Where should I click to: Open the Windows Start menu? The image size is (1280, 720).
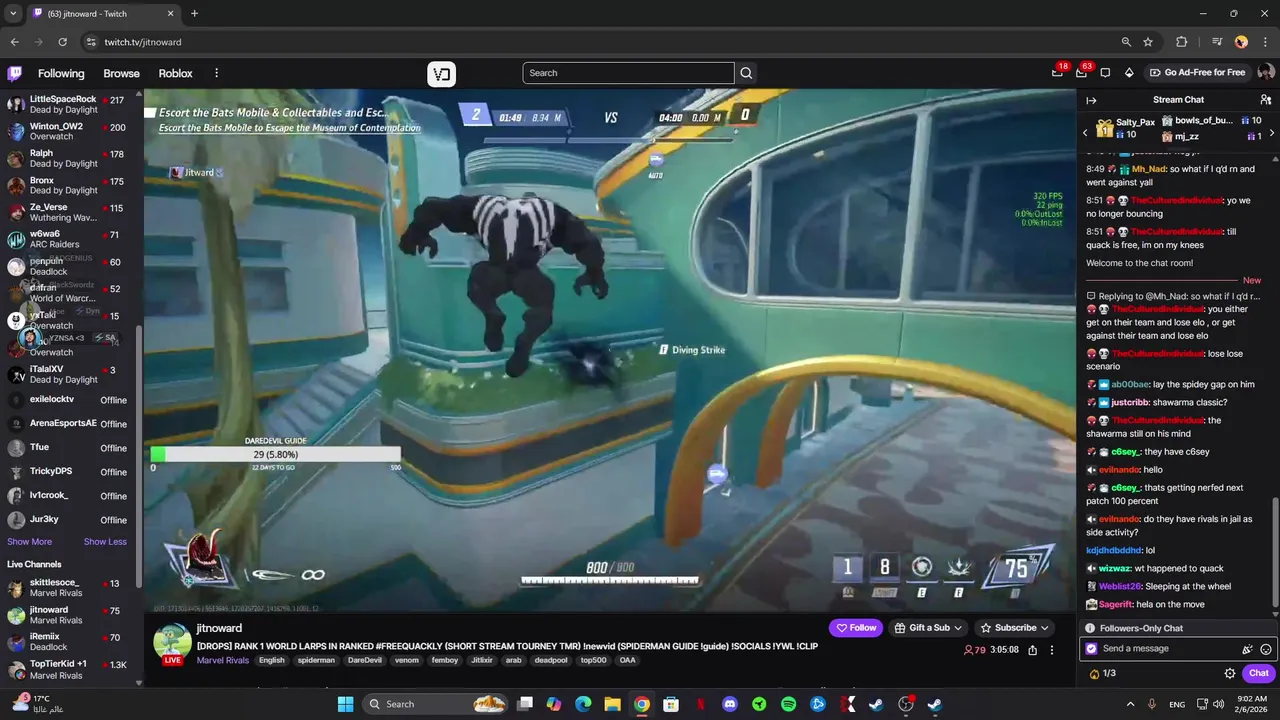[x=345, y=704]
